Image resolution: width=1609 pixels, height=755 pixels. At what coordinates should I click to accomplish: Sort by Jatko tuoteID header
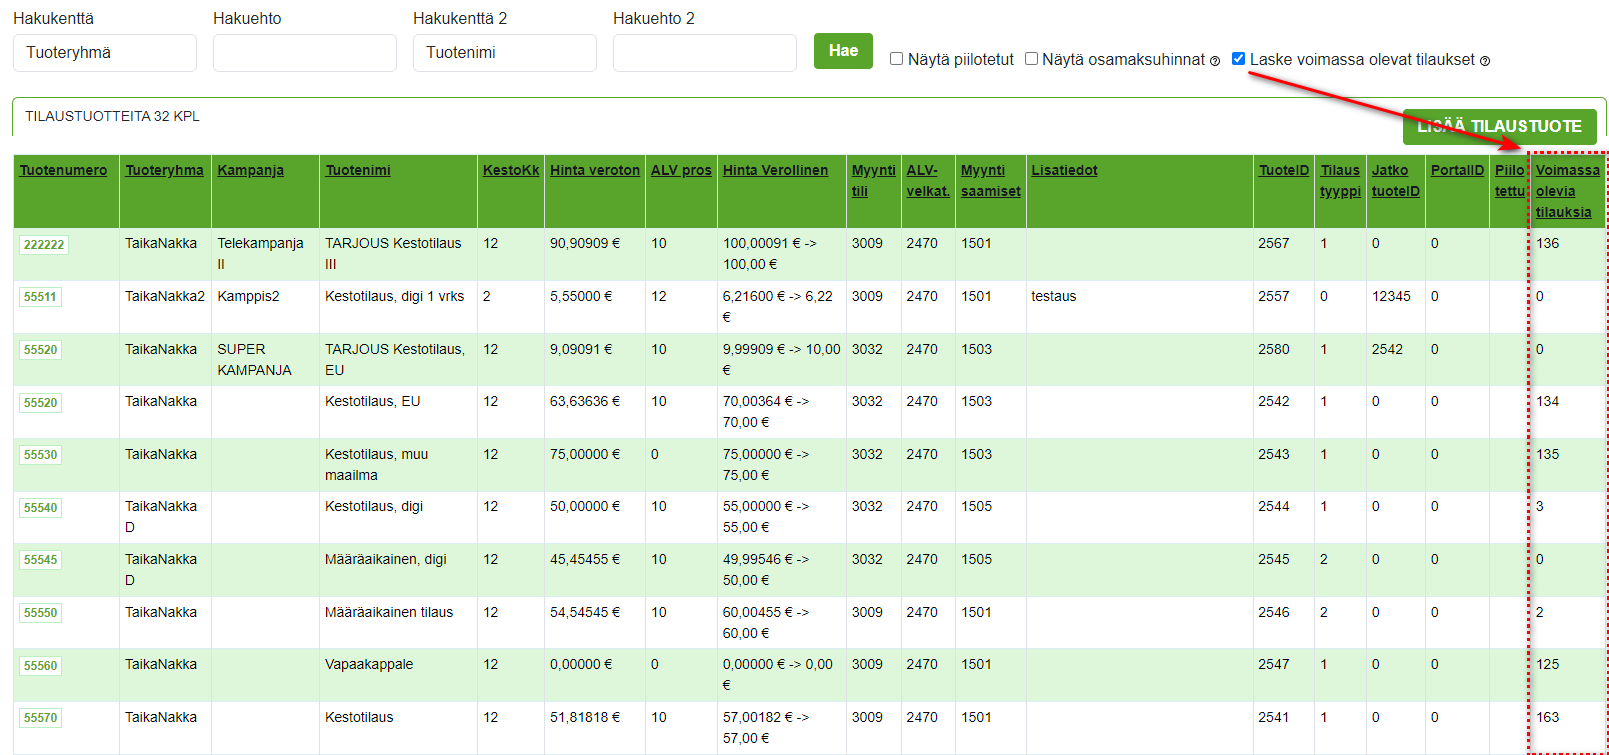coord(1395,181)
